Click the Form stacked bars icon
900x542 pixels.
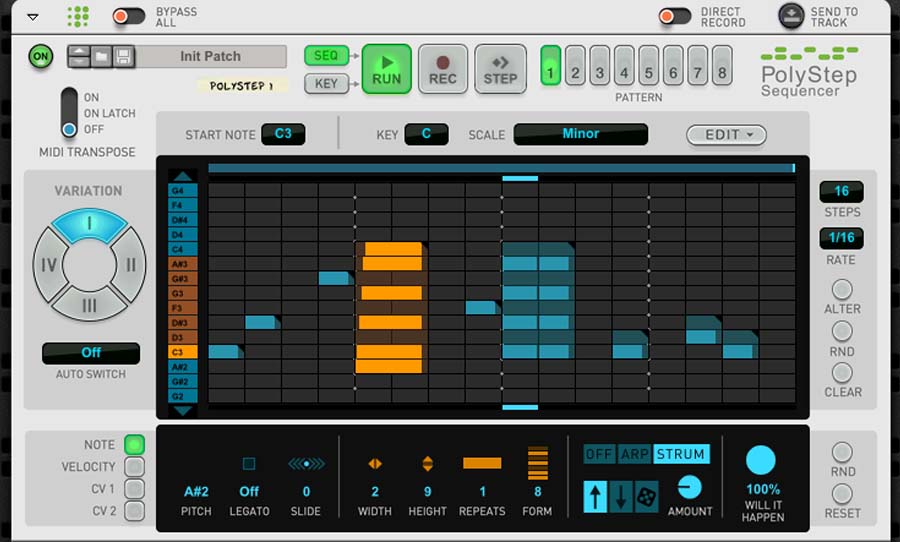[x=537, y=463]
